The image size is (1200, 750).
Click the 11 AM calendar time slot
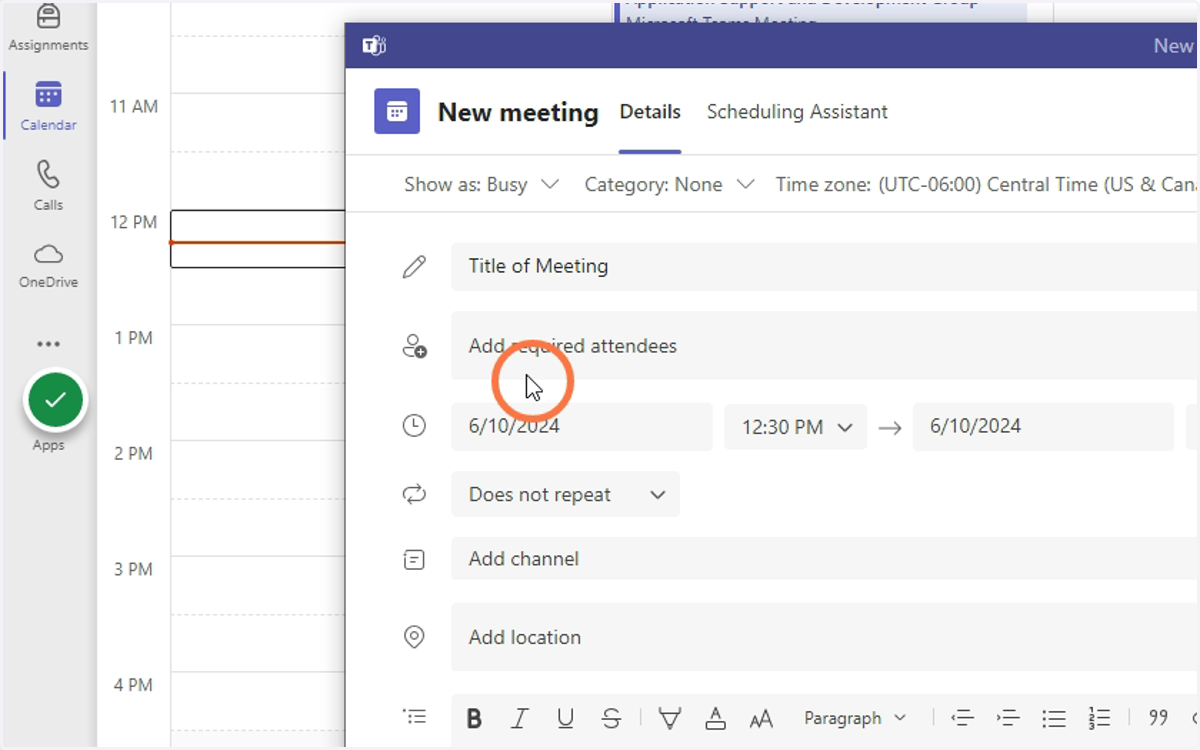(258, 122)
